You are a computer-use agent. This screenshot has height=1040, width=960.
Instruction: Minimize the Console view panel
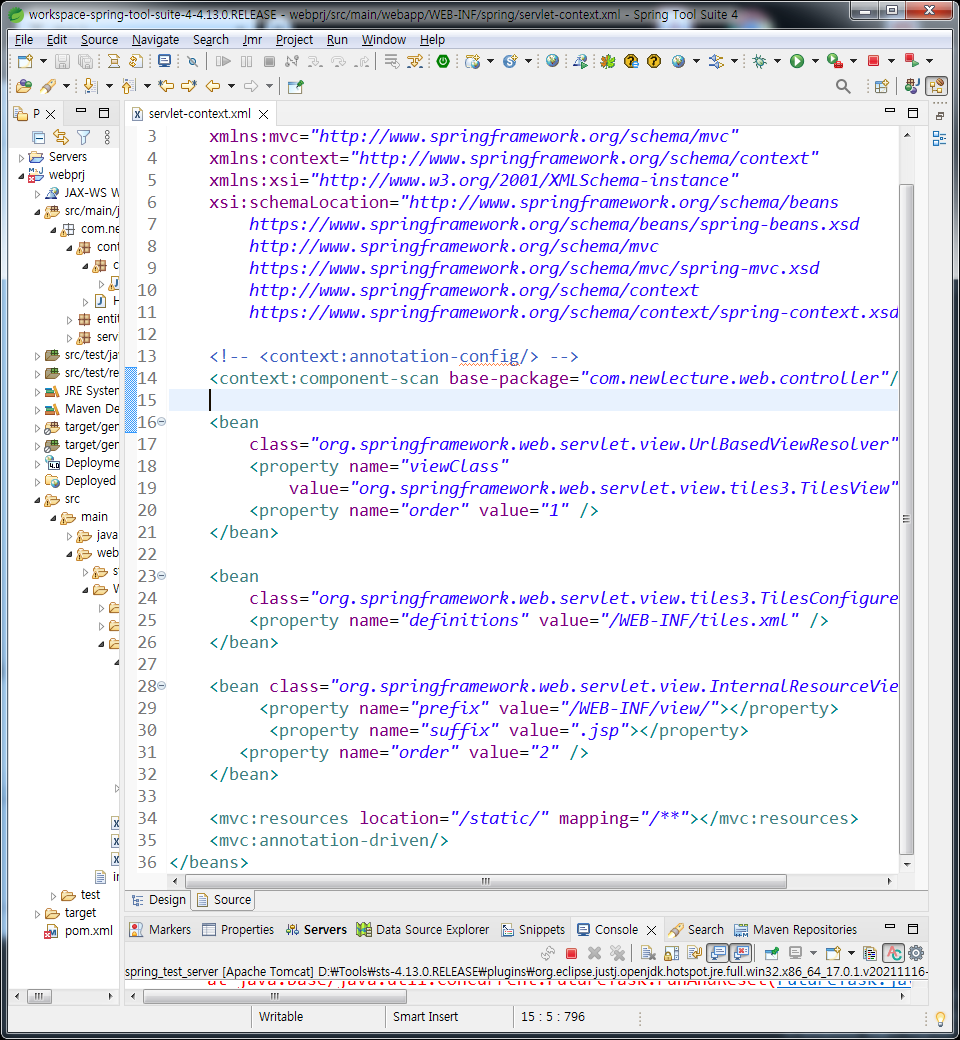[x=890, y=927]
